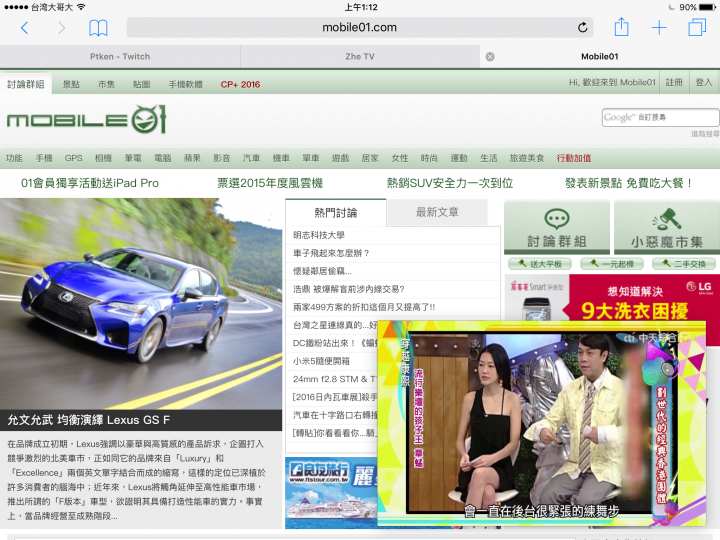Open the Safari share sheet icon
Image resolution: width=720 pixels, height=540 pixels.
(x=621, y=27)
